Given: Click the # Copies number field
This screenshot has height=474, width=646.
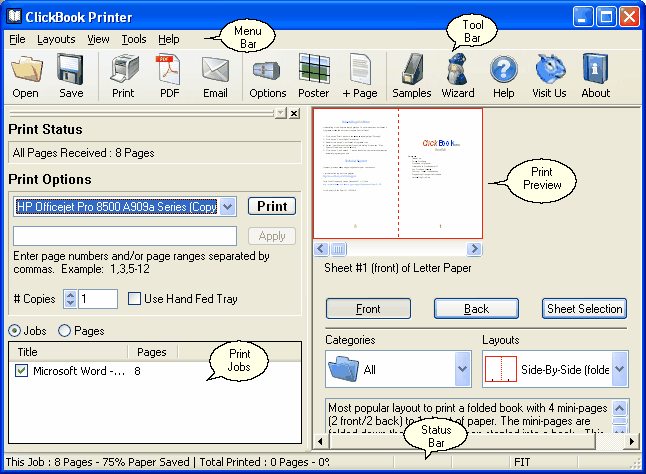Looking at the screenshot, I should [98, 299].
